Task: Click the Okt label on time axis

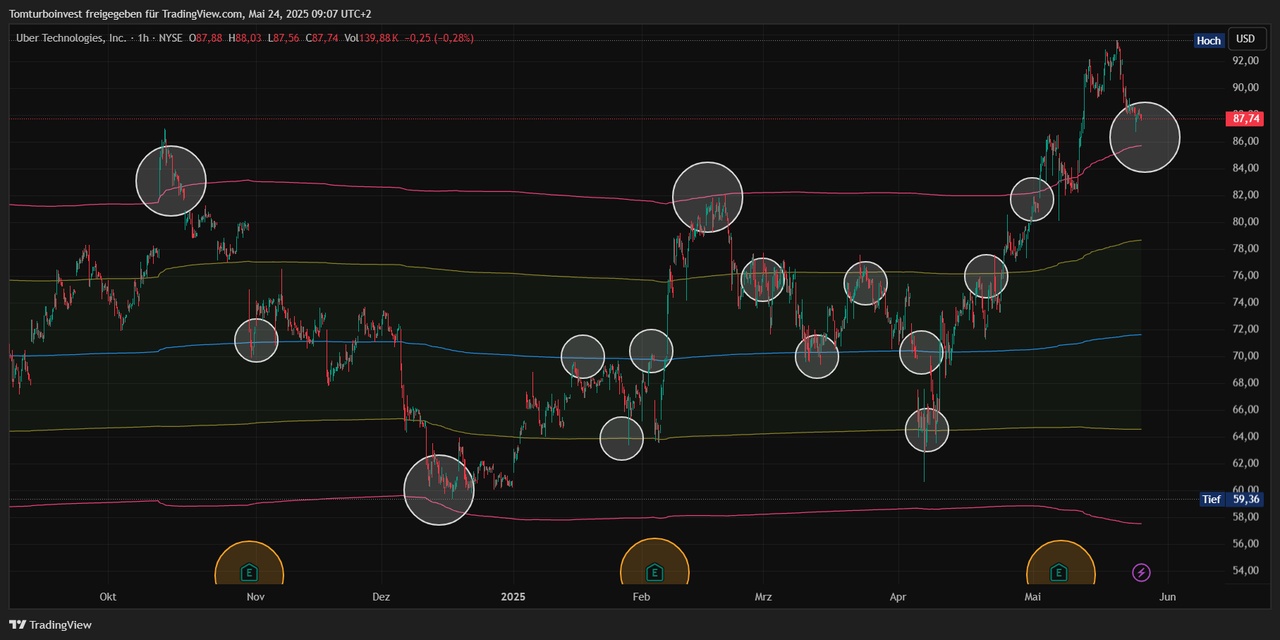Action: [x=108, y=597]
